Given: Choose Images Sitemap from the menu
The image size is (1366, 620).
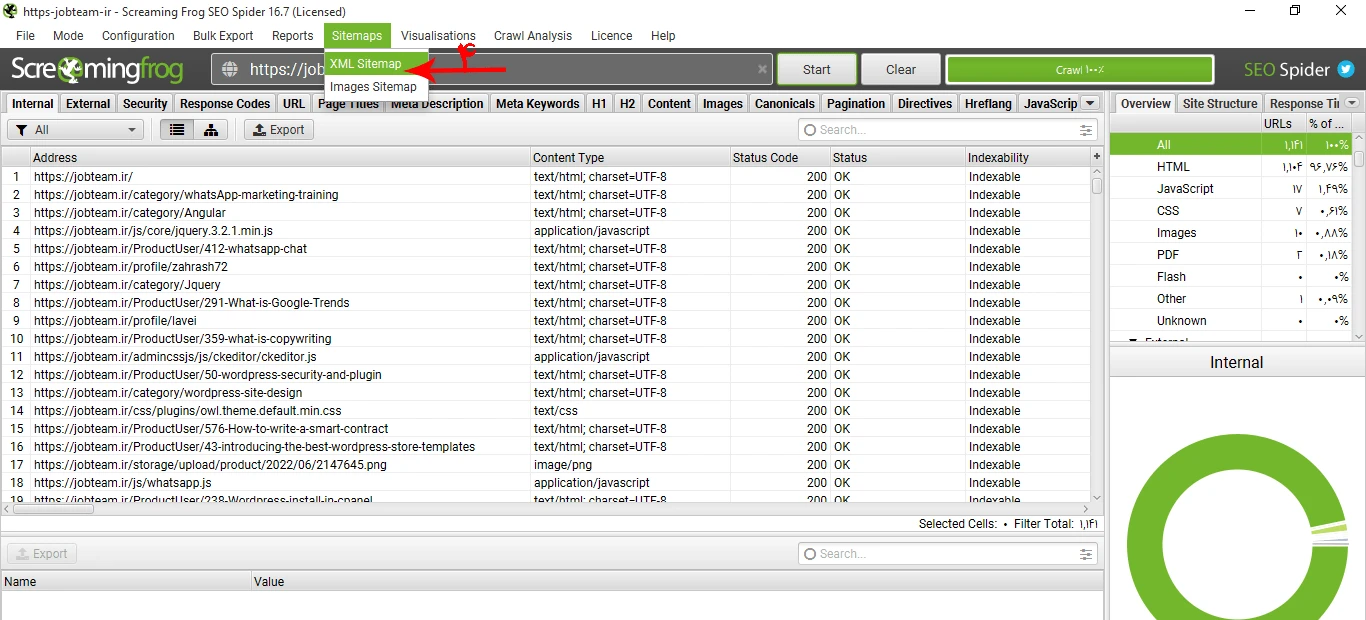Looking at the screenshot, I should [373, 87].
